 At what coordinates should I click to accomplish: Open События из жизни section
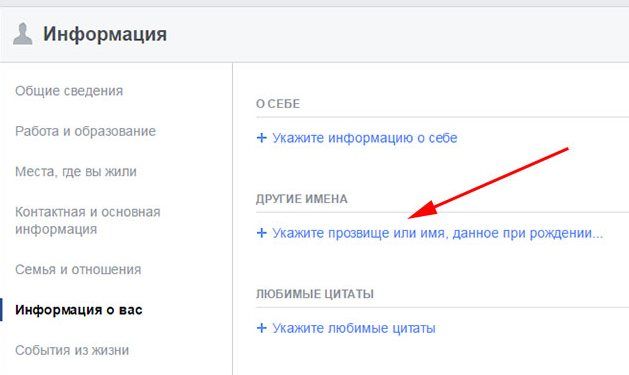click(x=72, y=351)
